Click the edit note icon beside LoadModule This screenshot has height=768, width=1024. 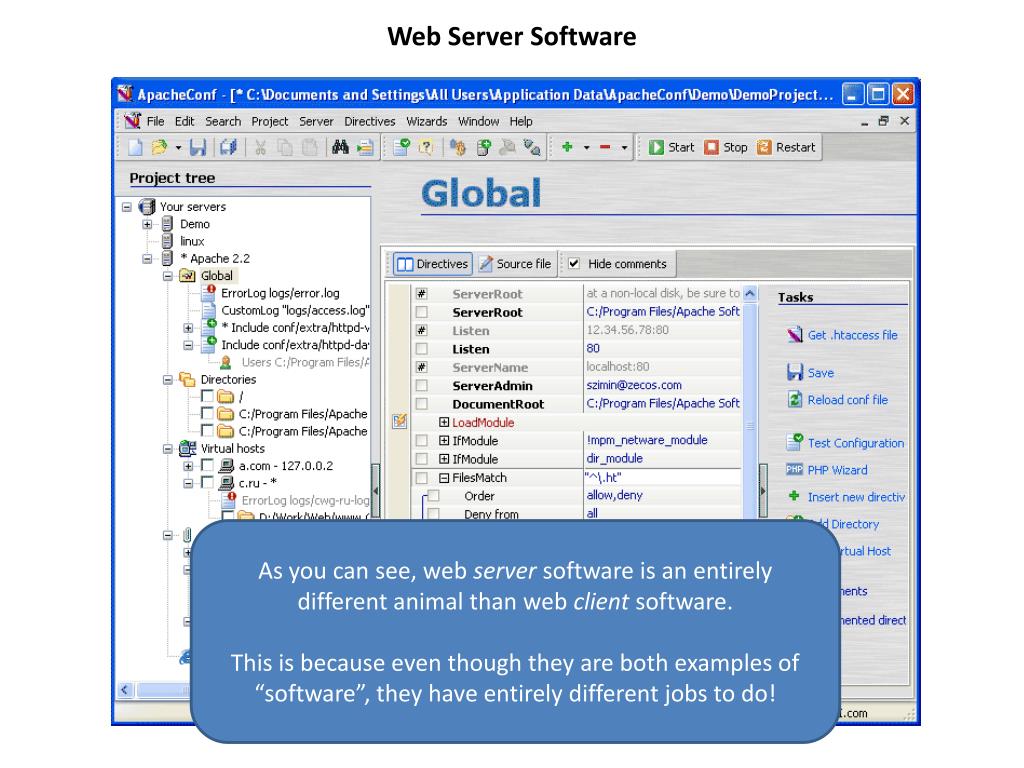tap(400, 422)
